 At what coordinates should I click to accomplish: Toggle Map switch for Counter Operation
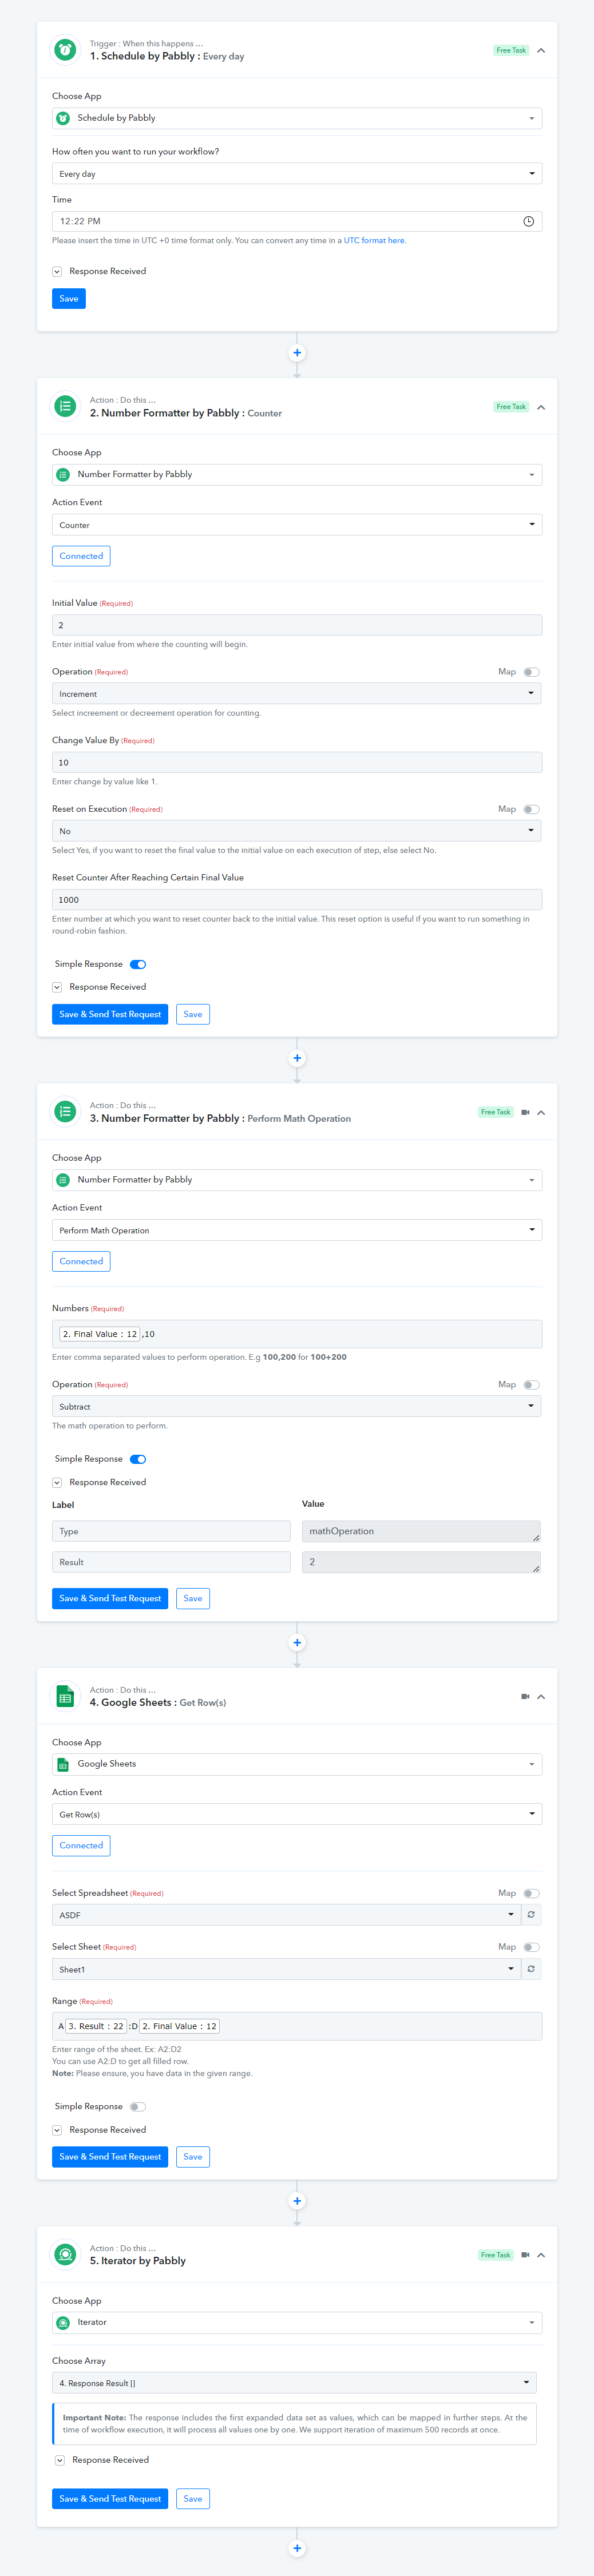(531, 672)
